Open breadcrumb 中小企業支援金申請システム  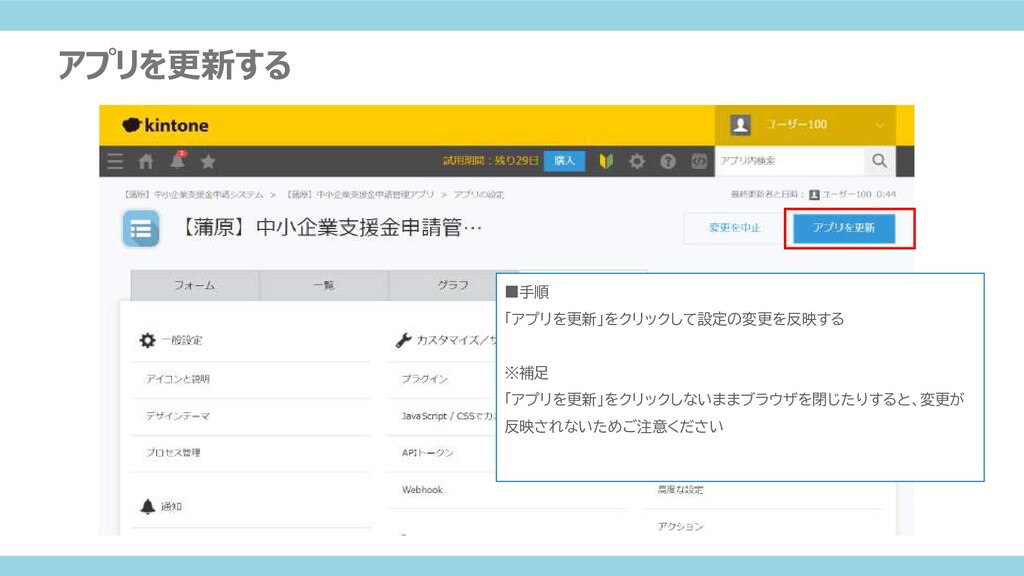194,195
